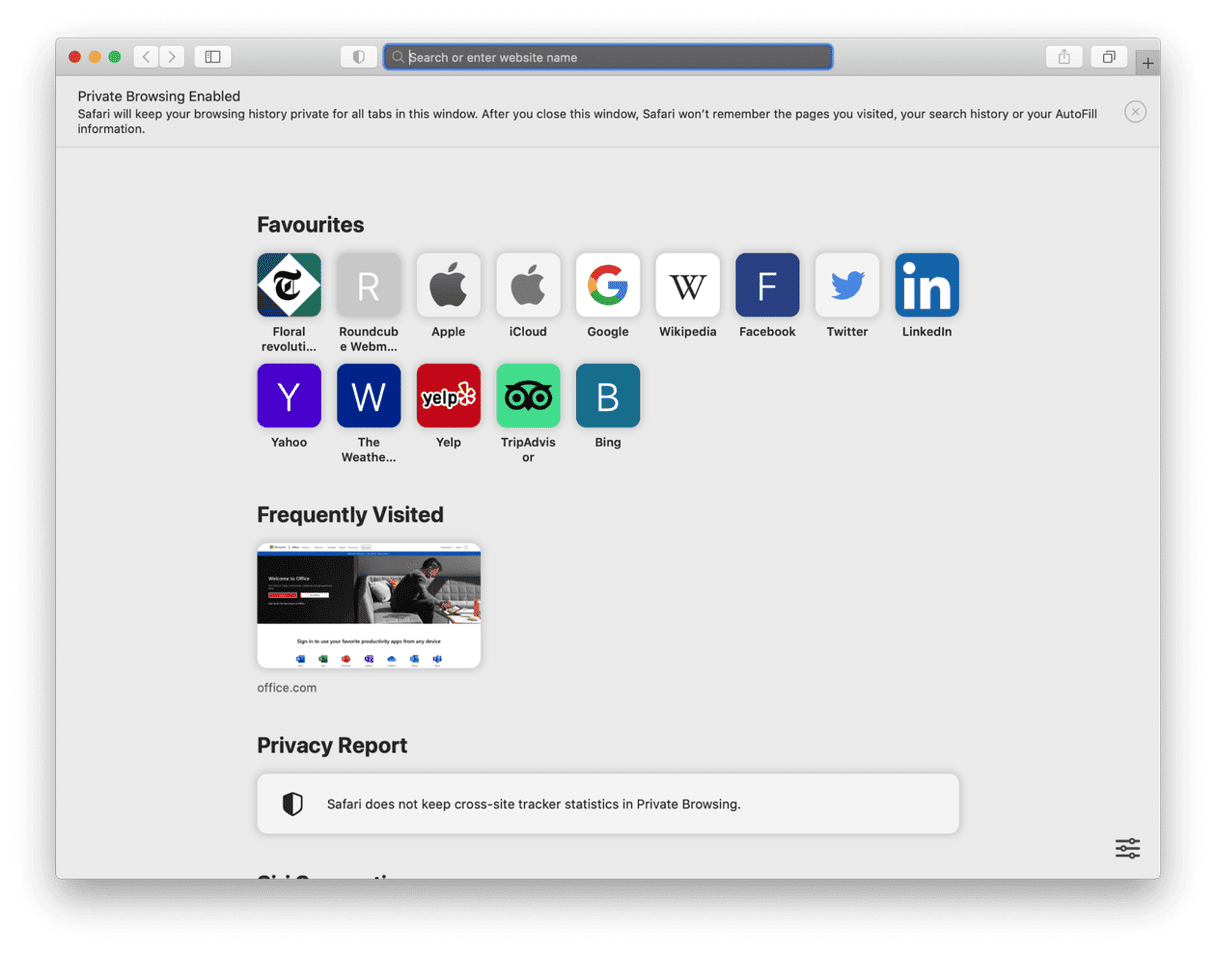This screenshot has height=953, width=1216.
Task: Open office.com from Frequently Visited
Action: pos(368,605)
